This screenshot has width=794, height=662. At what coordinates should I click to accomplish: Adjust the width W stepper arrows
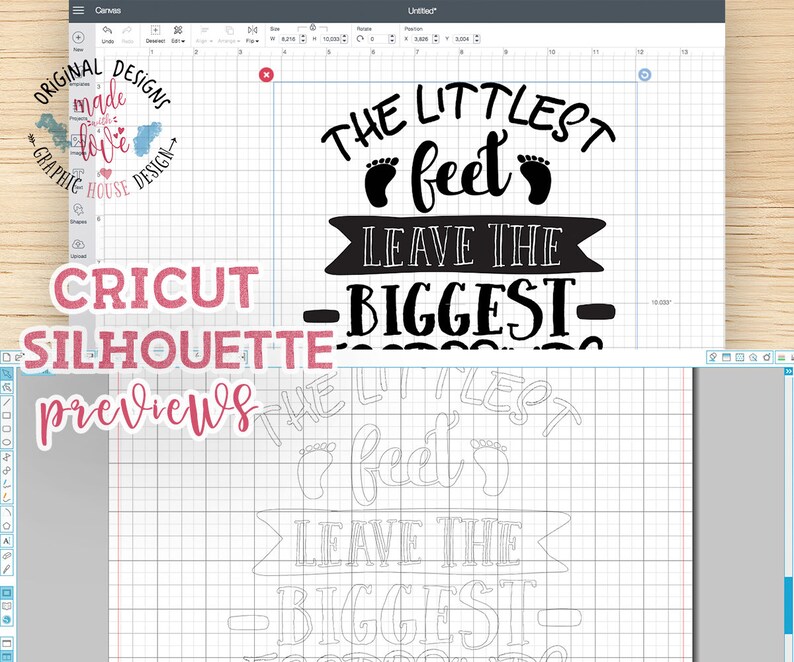pos(303,39)
